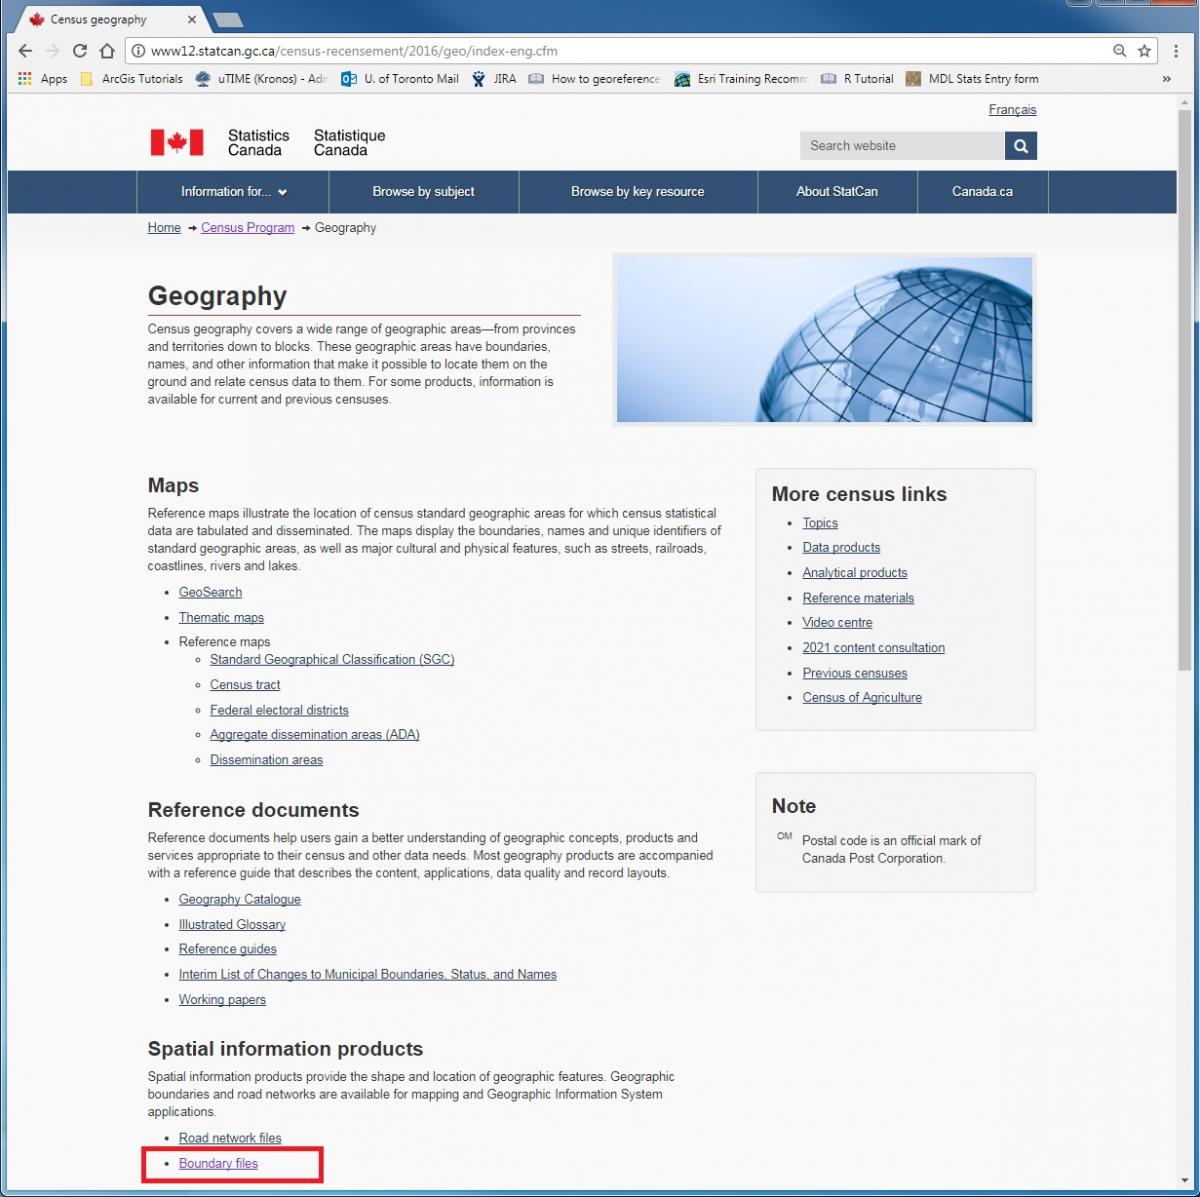Click the Search website field
This screenshot has width=1200, height=1197.
pos(902,146)
